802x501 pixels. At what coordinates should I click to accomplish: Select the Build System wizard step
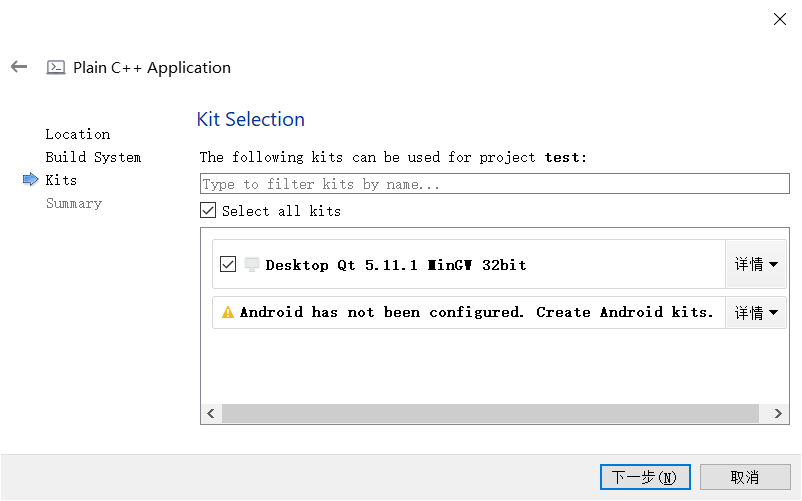pyautogui.click(x=93, y=157)
